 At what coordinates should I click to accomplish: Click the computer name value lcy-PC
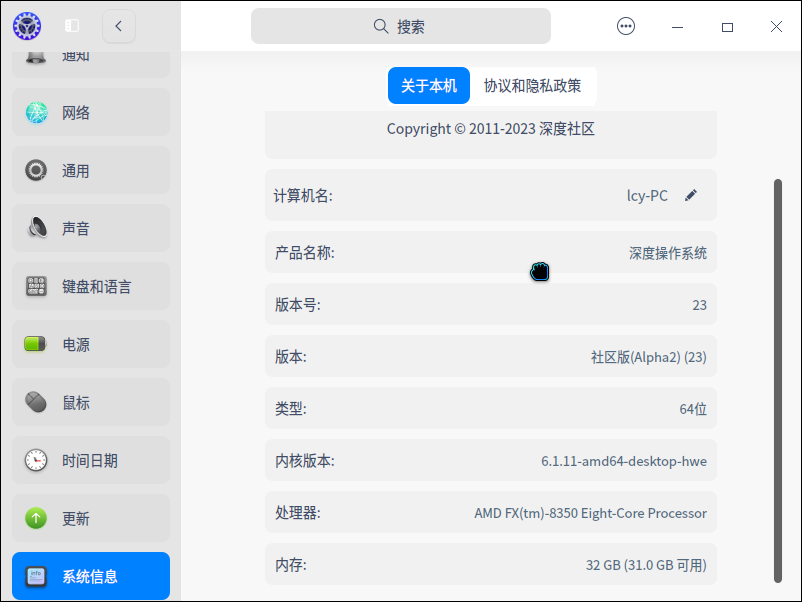647,196
